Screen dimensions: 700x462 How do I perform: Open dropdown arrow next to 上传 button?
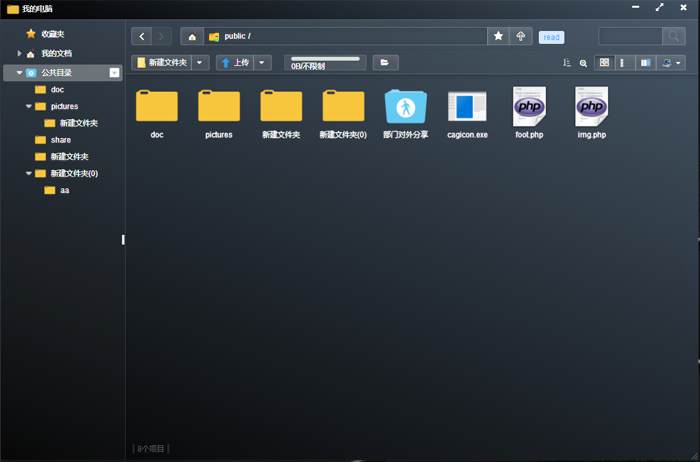click(263, 62)
